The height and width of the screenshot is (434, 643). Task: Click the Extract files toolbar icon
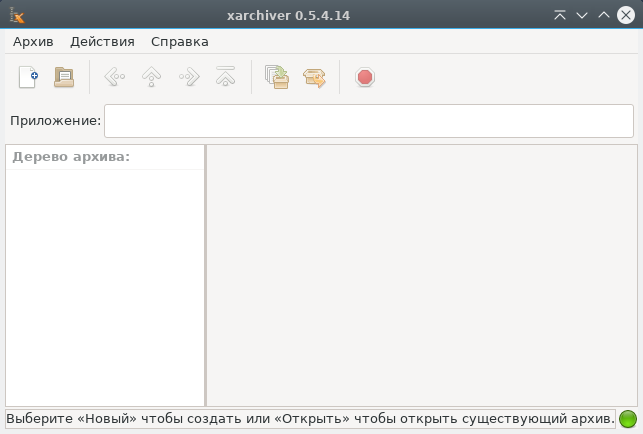point(315,77)
